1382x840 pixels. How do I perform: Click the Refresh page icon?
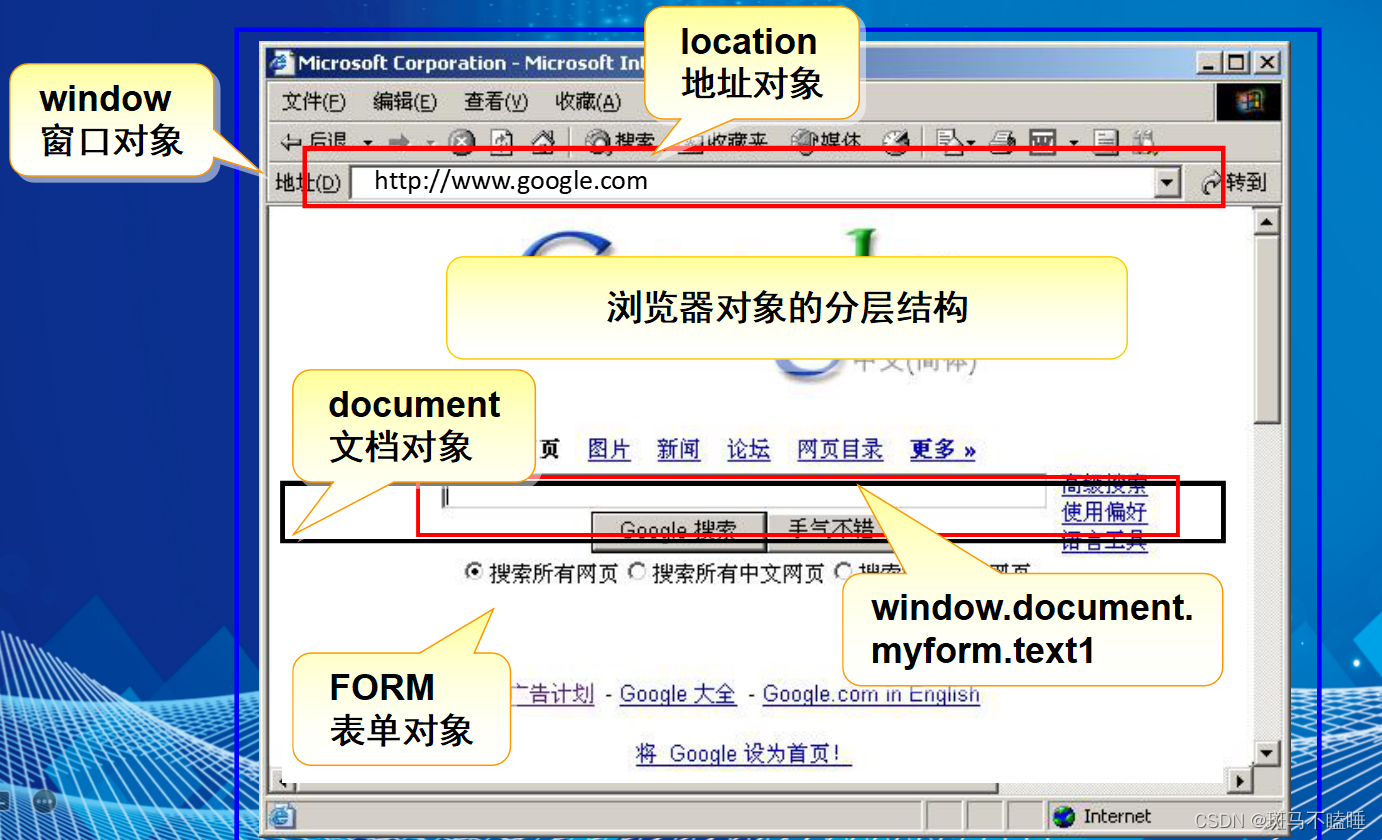point(502,143)
